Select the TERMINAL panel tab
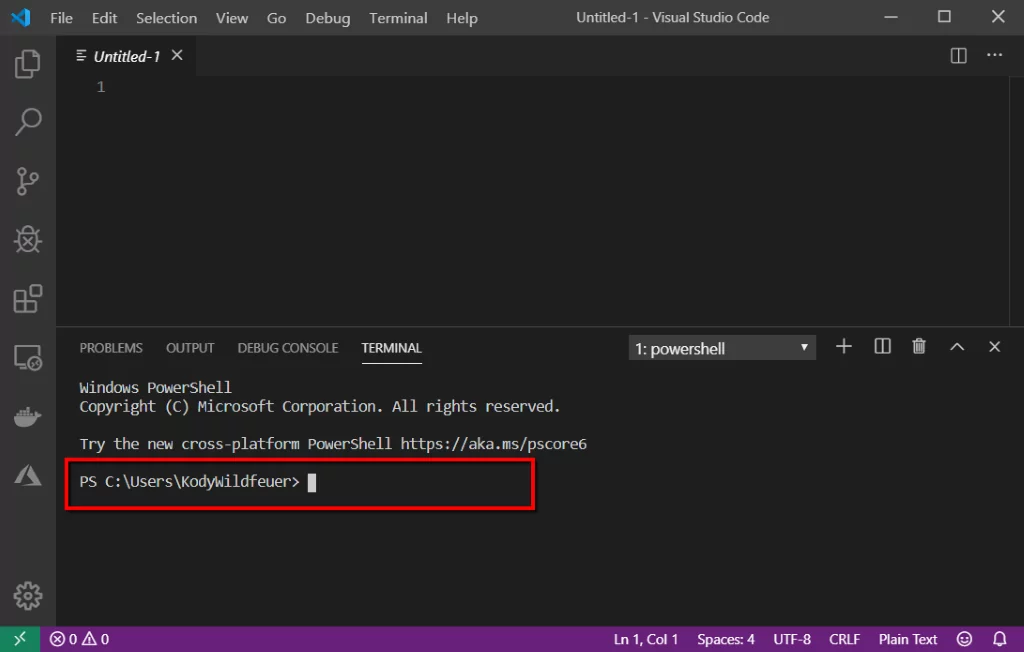The height and width of the screenshot is (652, 1024). tap(392, 348)
